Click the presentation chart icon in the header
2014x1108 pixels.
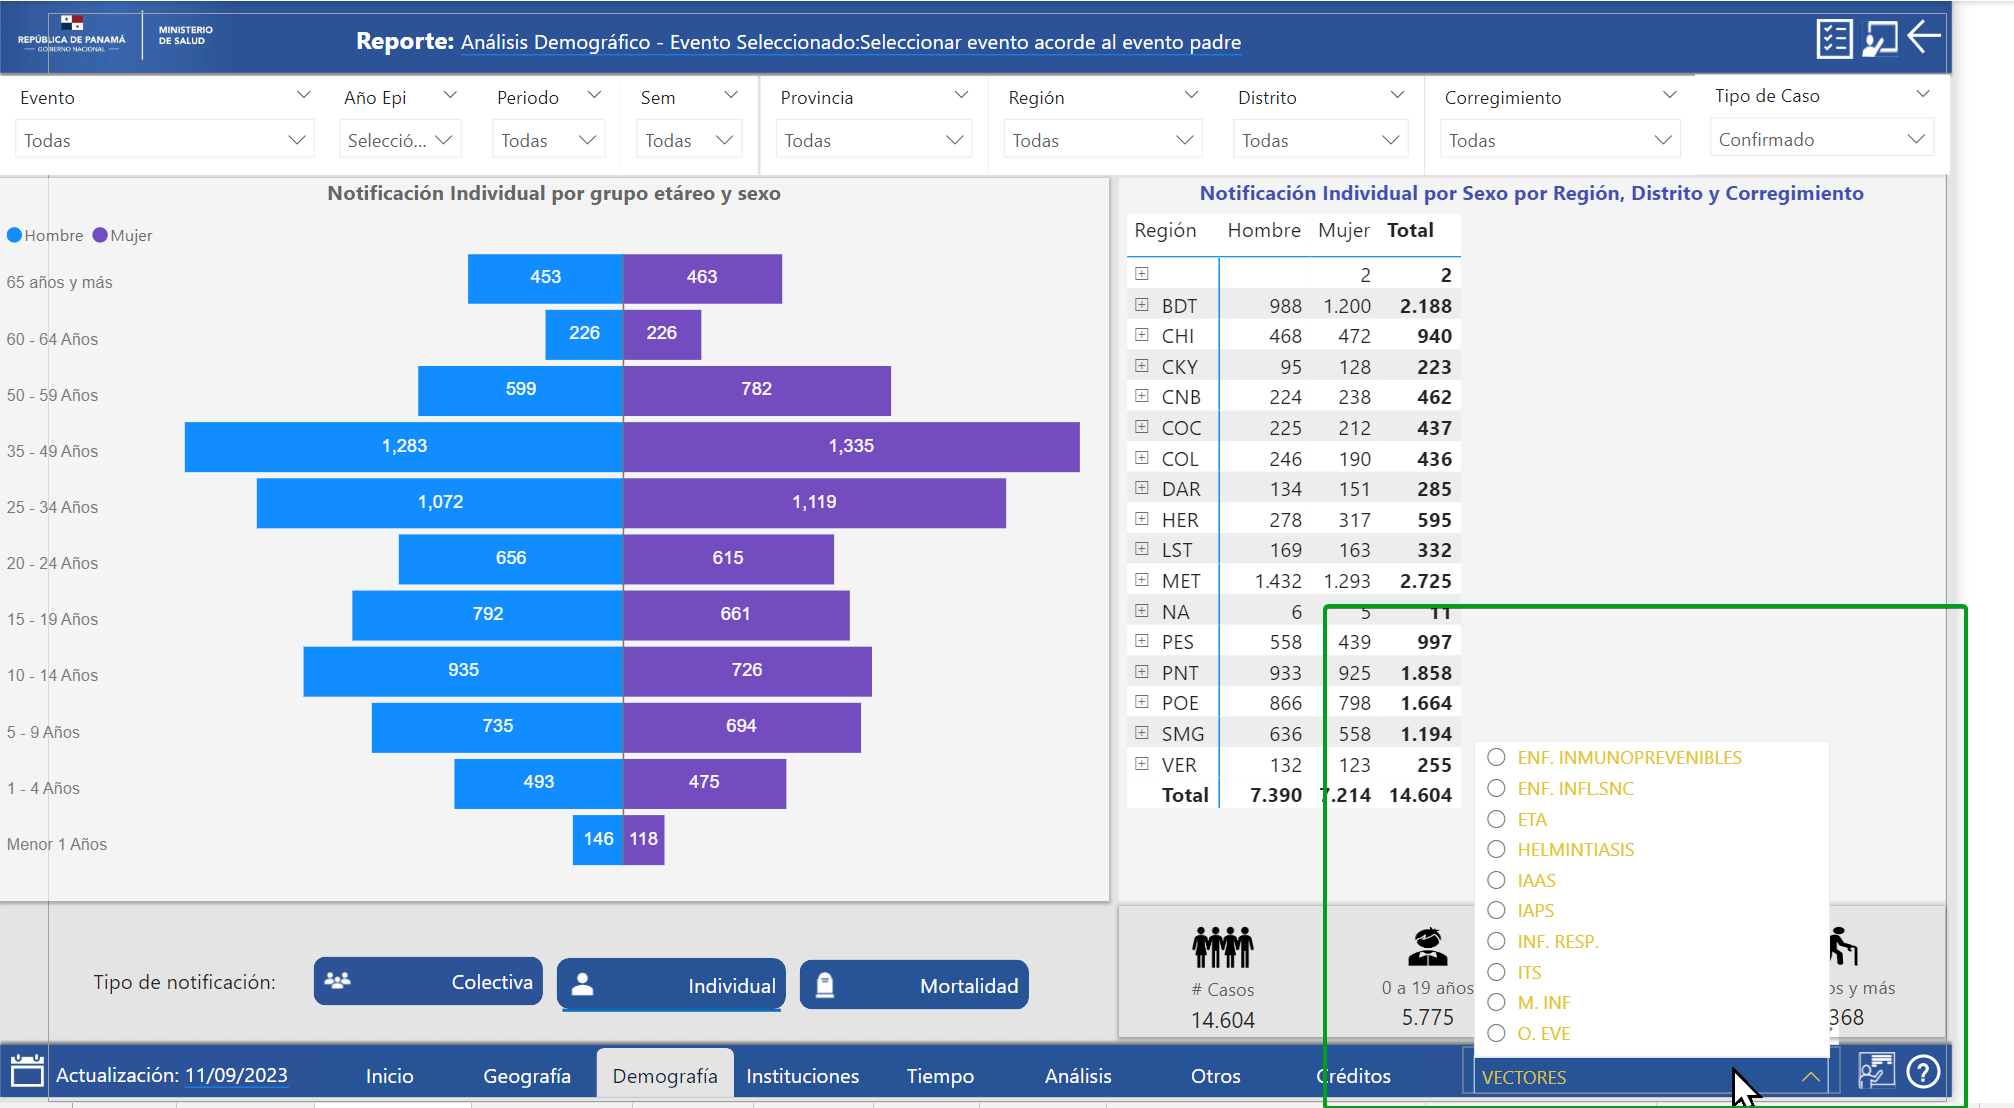point(1879,39)
